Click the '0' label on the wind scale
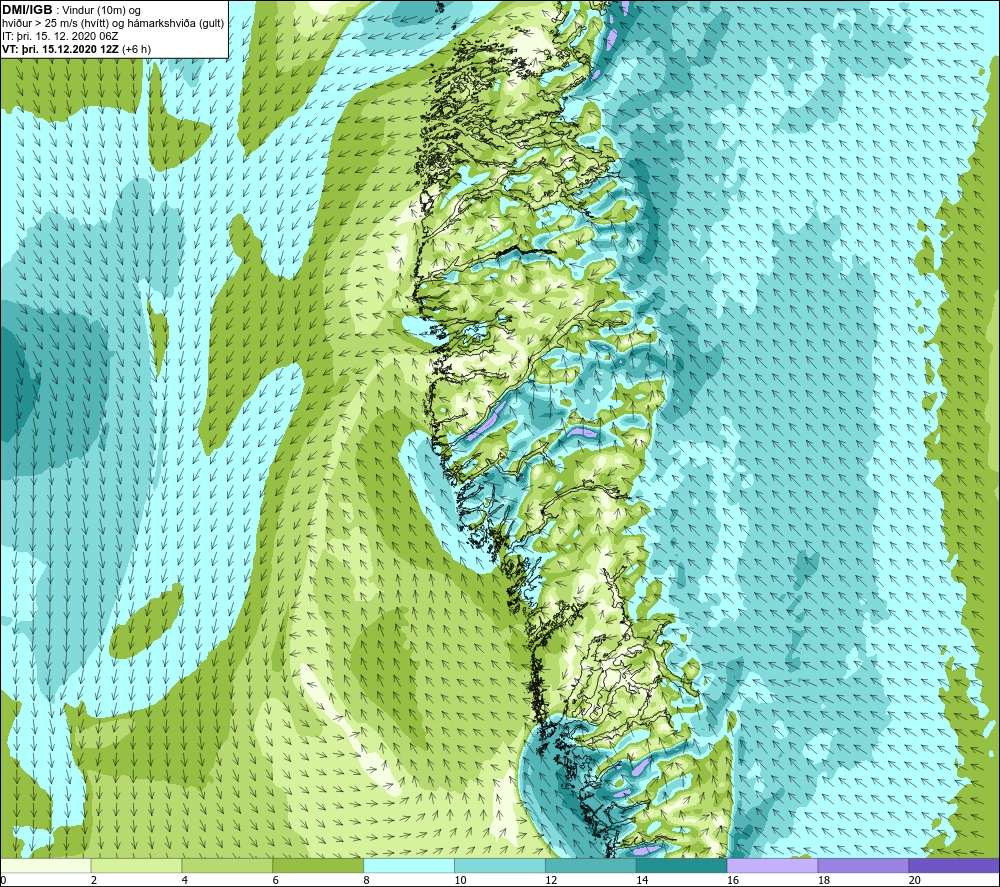The width and height of the screenshot is (1000, 887). pyautogui.click(x=3, y=880)
